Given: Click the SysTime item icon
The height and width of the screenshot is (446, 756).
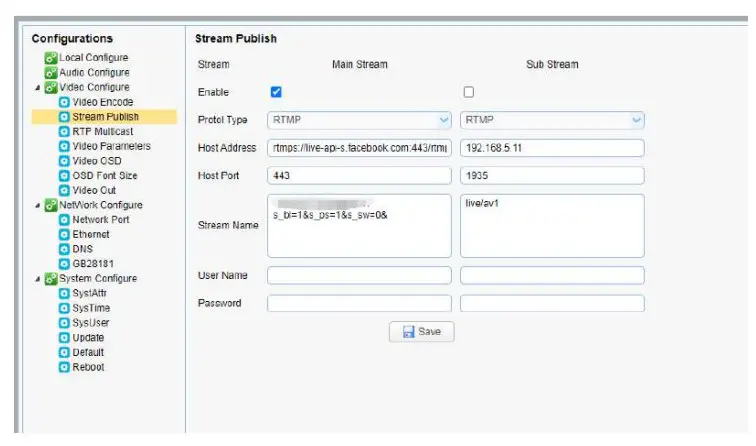Looking at the screenshot, I should click(x=64, y=308).
